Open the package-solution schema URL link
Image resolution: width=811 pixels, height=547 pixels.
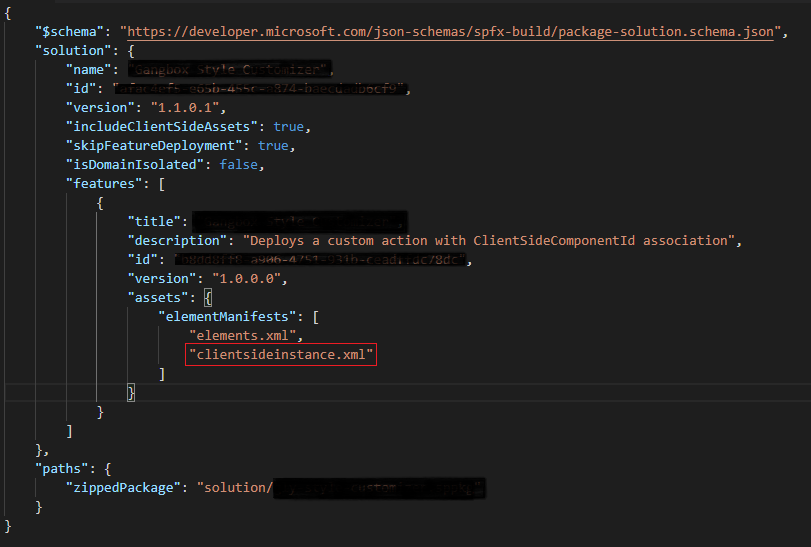[450, 32]
